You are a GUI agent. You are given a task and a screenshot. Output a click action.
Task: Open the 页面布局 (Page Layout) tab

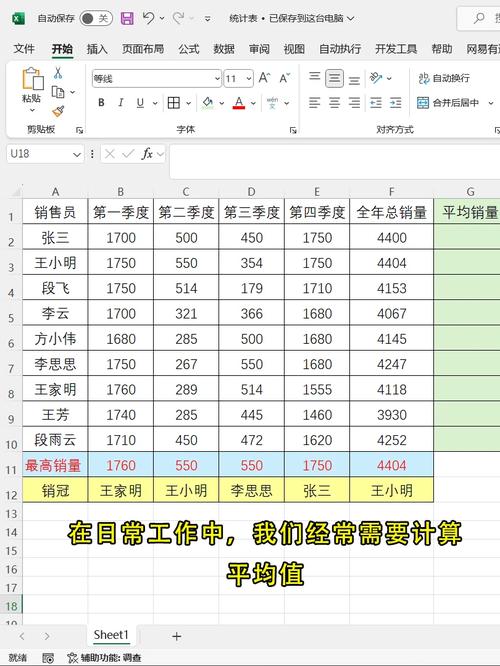click(x=143, y=49)
